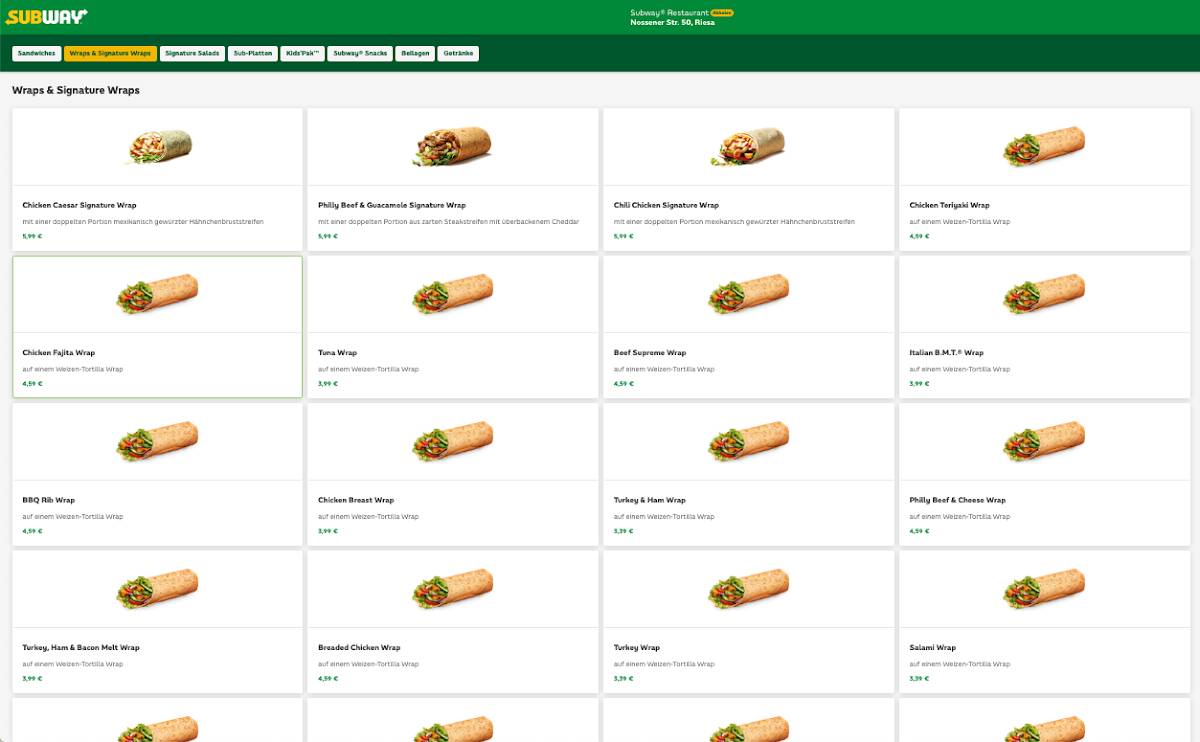Click the 5,99 € price of Chili Chicken Signature Wrap
The width and height of the screenshot is (1200, 742).
[x=624, y=237]
